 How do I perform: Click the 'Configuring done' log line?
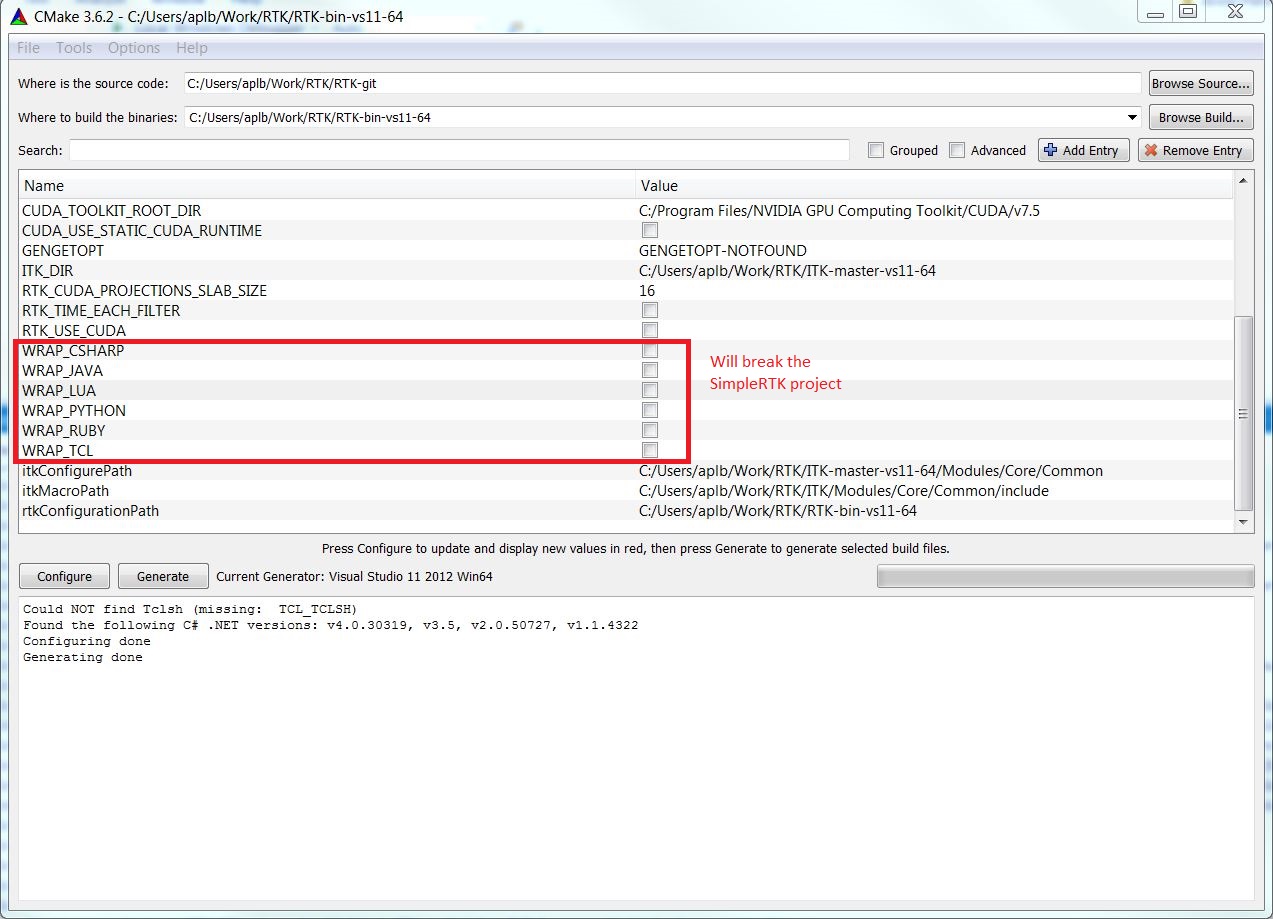[87, 641]
